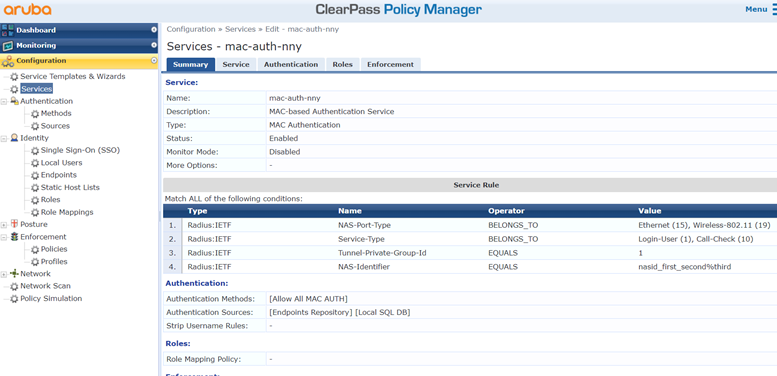Click value nasid_first_second%third
The image size is (777, 376).
(x=685, y=267)
